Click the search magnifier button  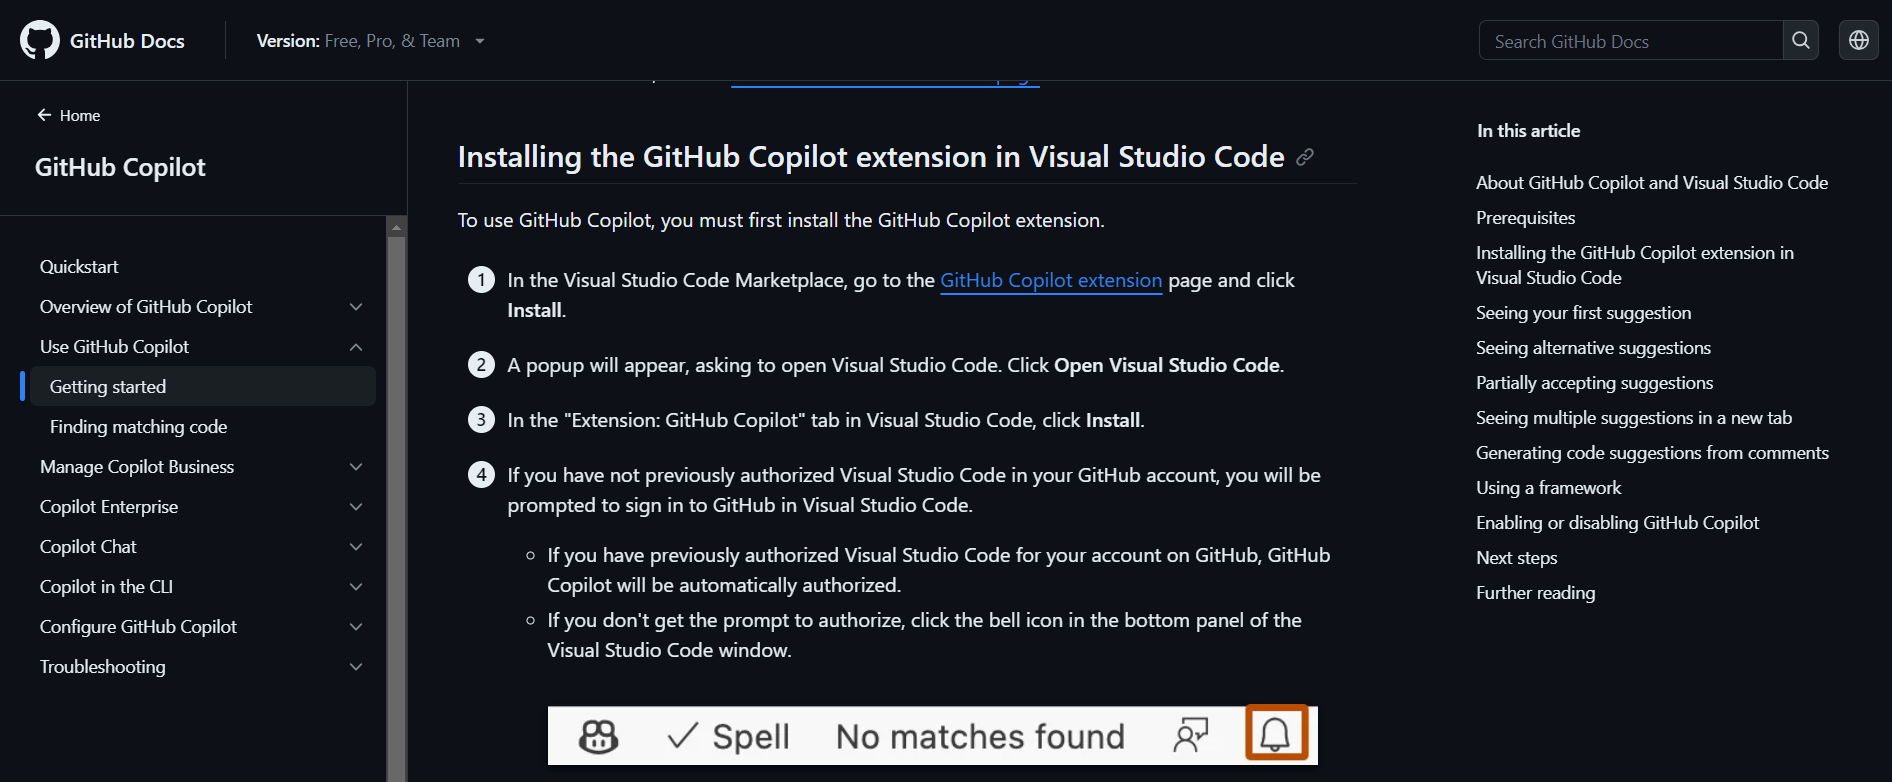1801,40
